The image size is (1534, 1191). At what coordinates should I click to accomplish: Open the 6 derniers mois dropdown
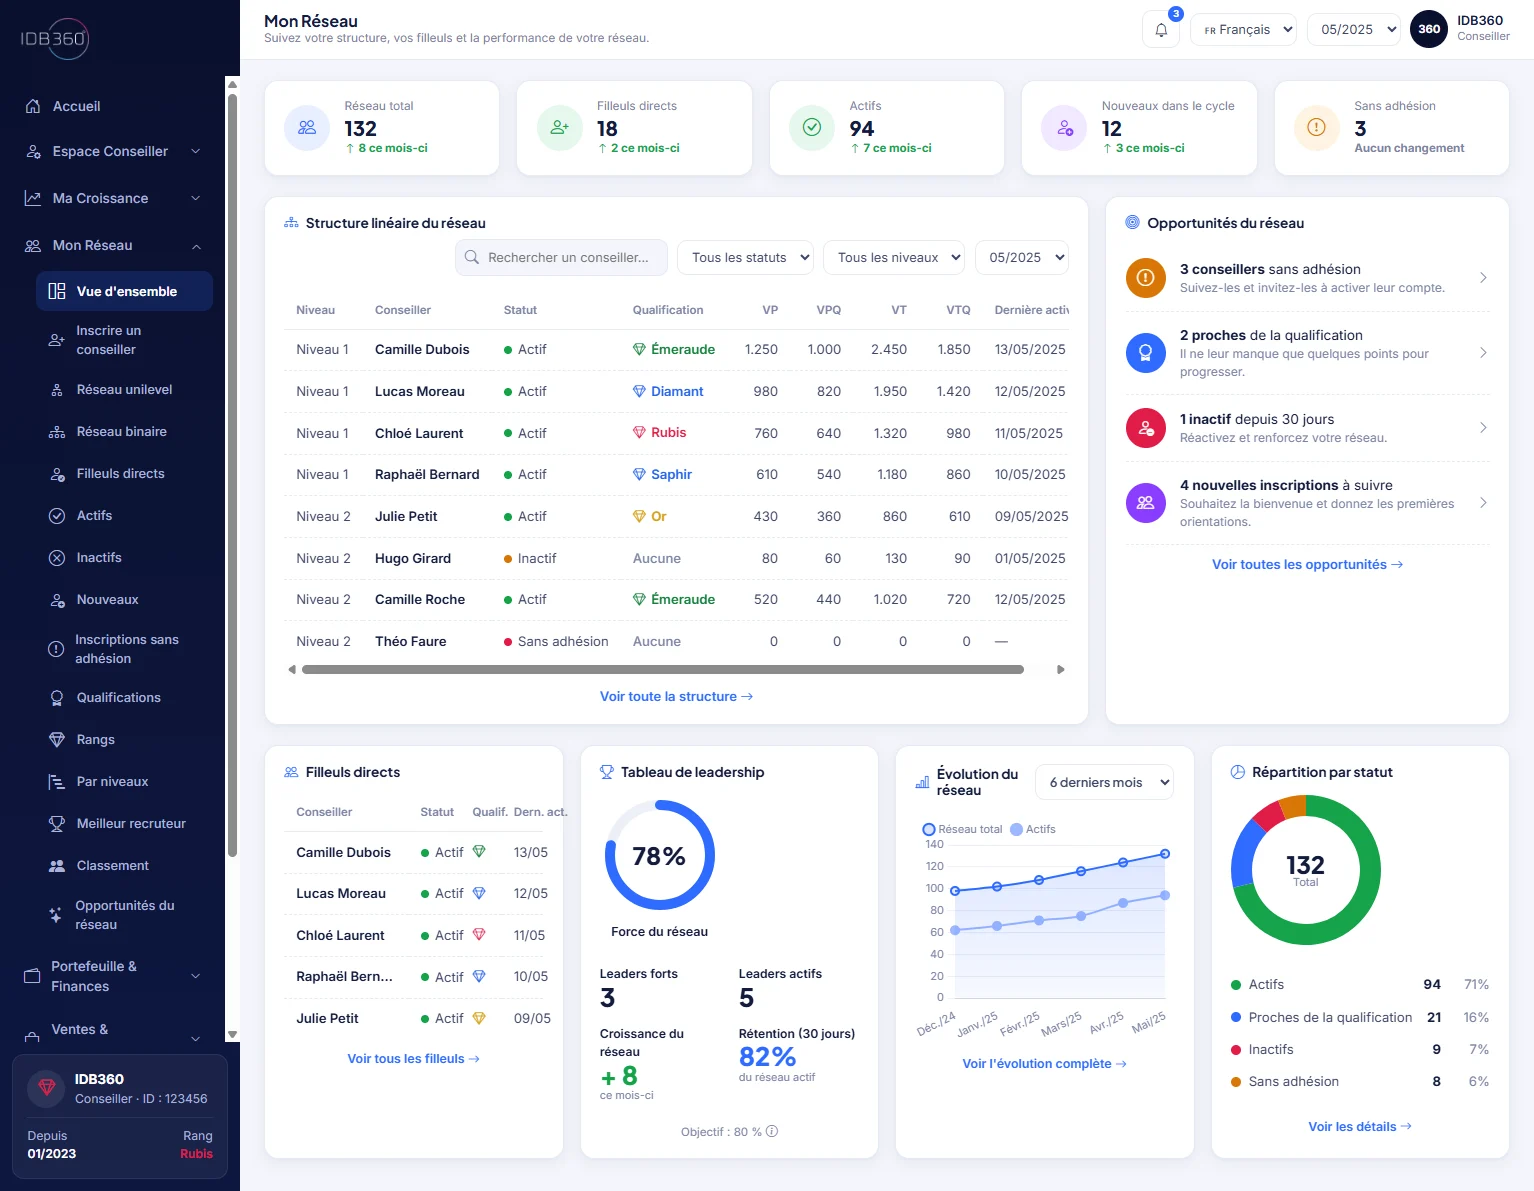tap(1105, 783)
